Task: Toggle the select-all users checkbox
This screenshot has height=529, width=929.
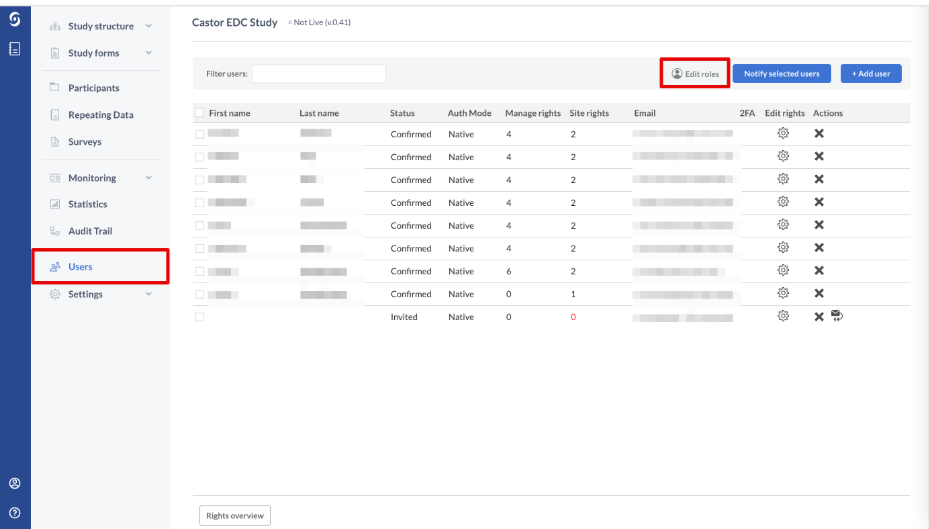Action: pyautogui.click(x=200, y=113)
